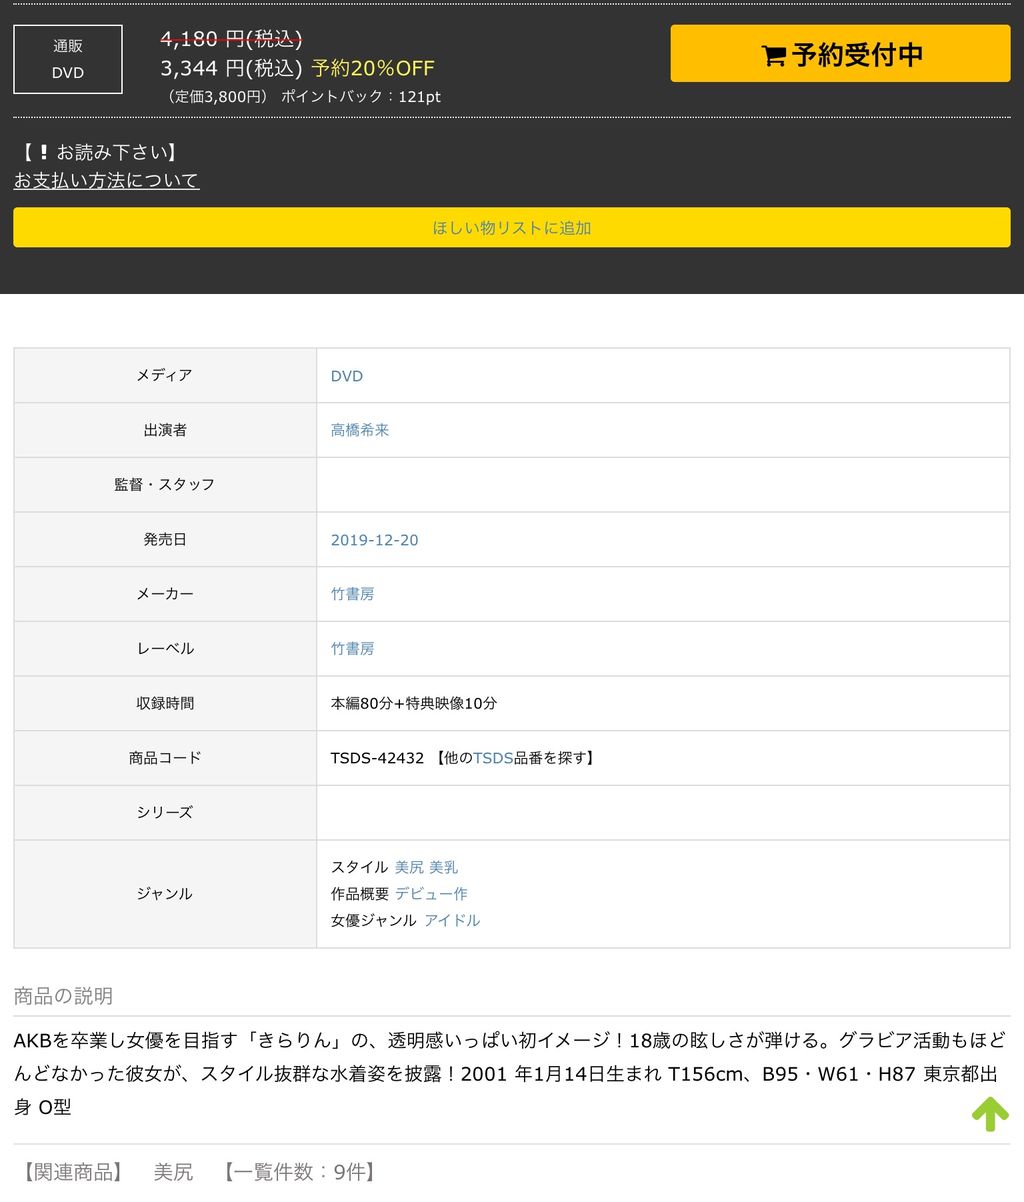Add item via ほしい物リストに追加 button
The image size is (1024, 1202).
(512, 228)
